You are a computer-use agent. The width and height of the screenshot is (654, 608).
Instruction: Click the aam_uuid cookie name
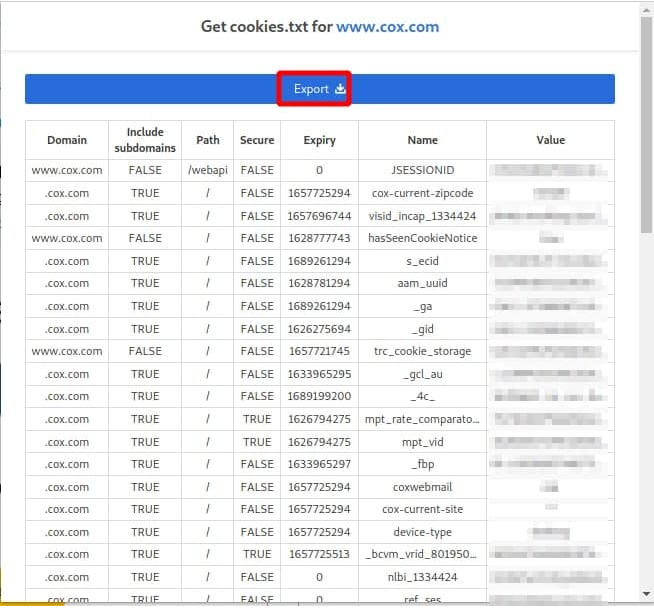tap(423, 283)
